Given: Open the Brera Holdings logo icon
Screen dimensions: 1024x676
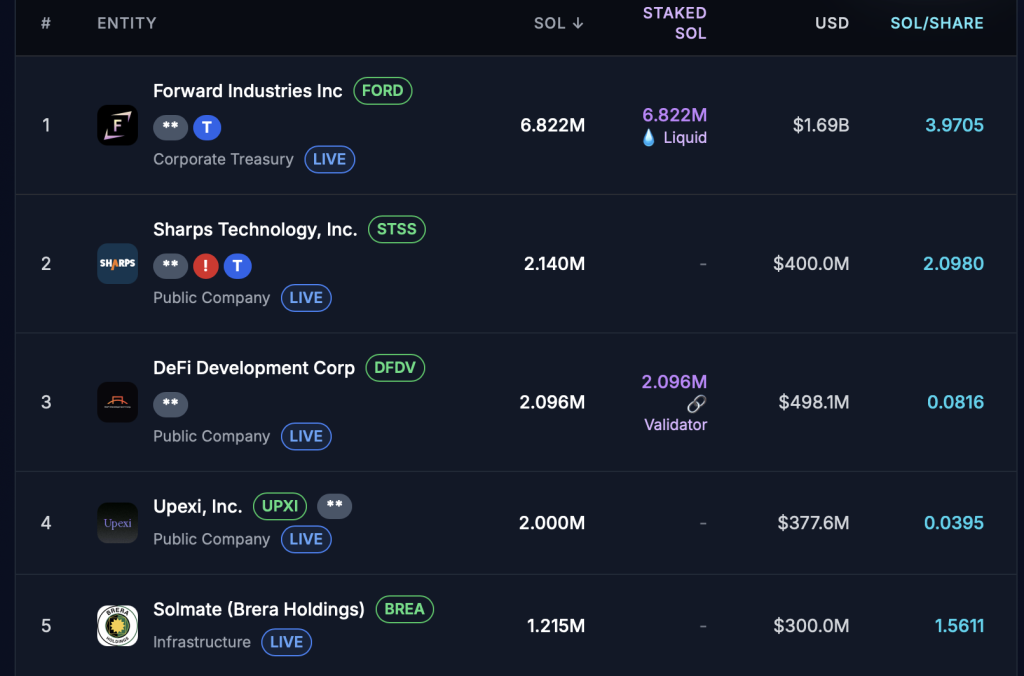Looking at the screenshot, I should [118, 625].
